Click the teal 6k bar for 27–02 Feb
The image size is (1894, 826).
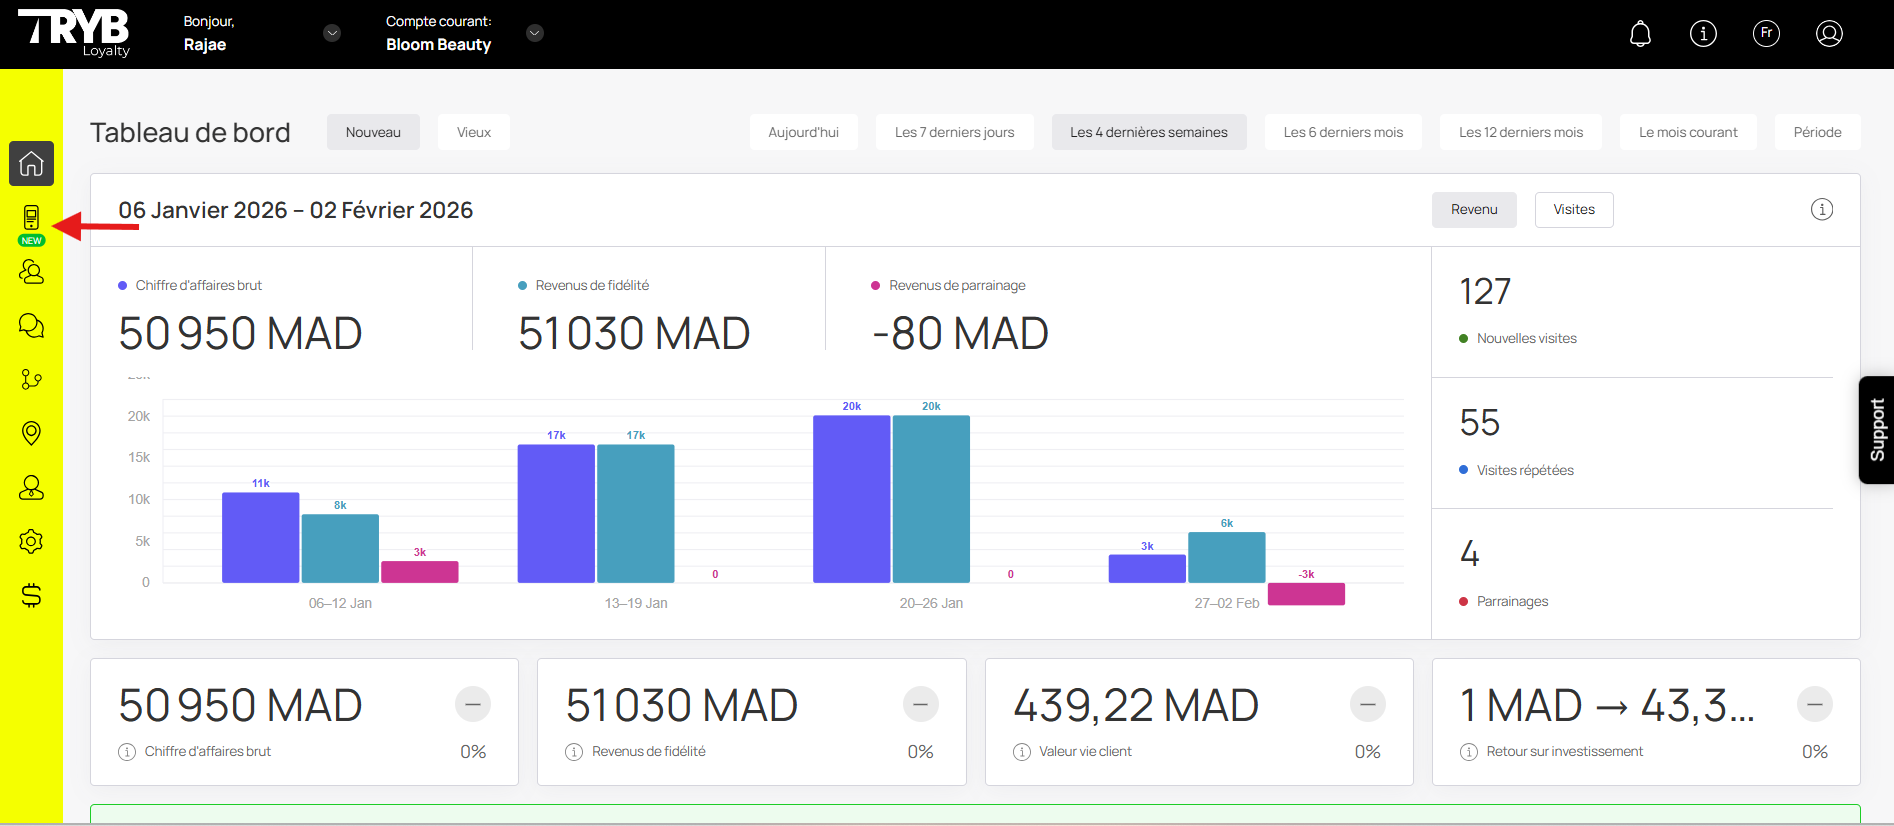(x=1227, y=558)
